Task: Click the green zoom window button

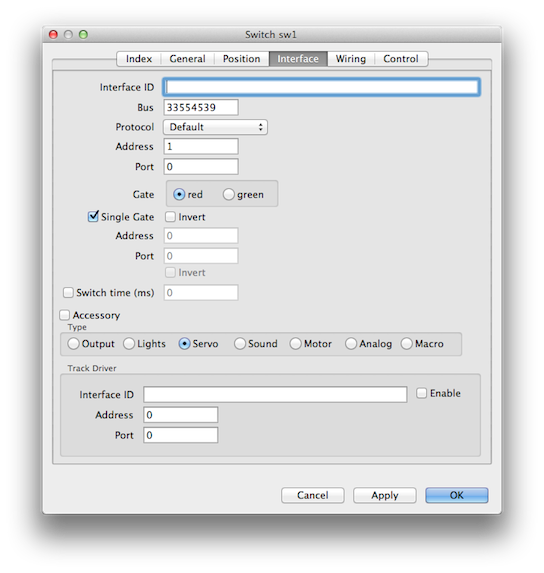Action: pos(83,34)
